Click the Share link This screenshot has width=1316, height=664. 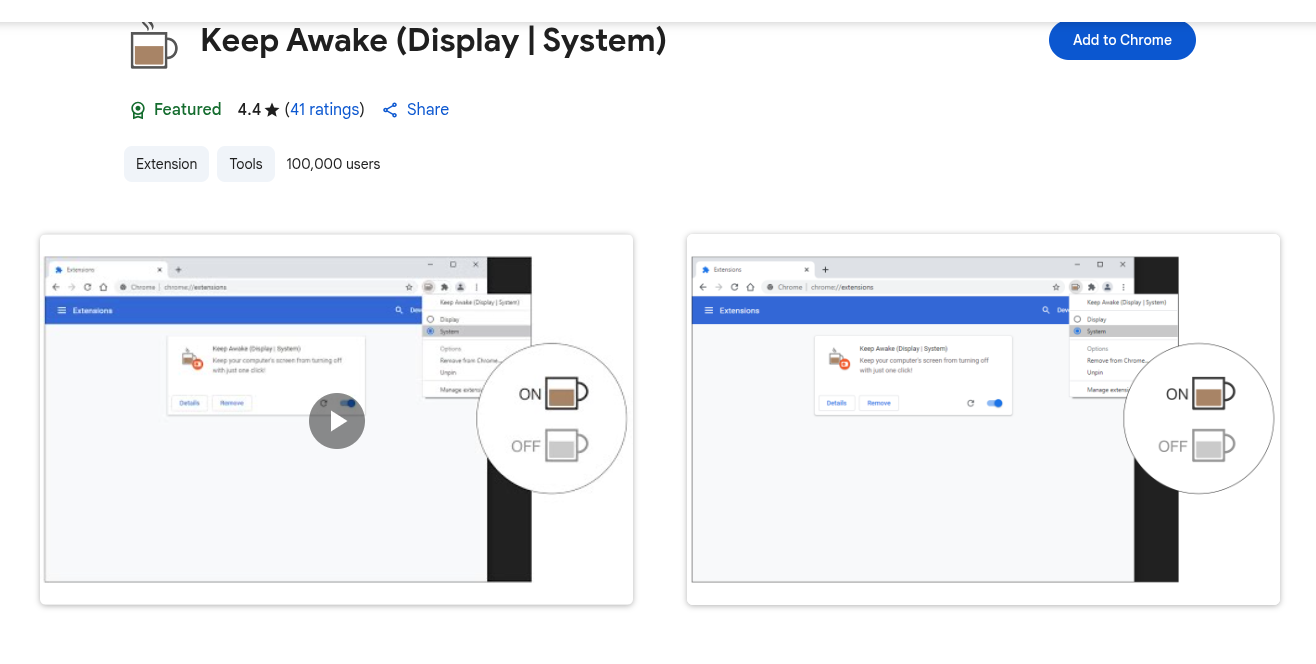click(x=428, y=110)
